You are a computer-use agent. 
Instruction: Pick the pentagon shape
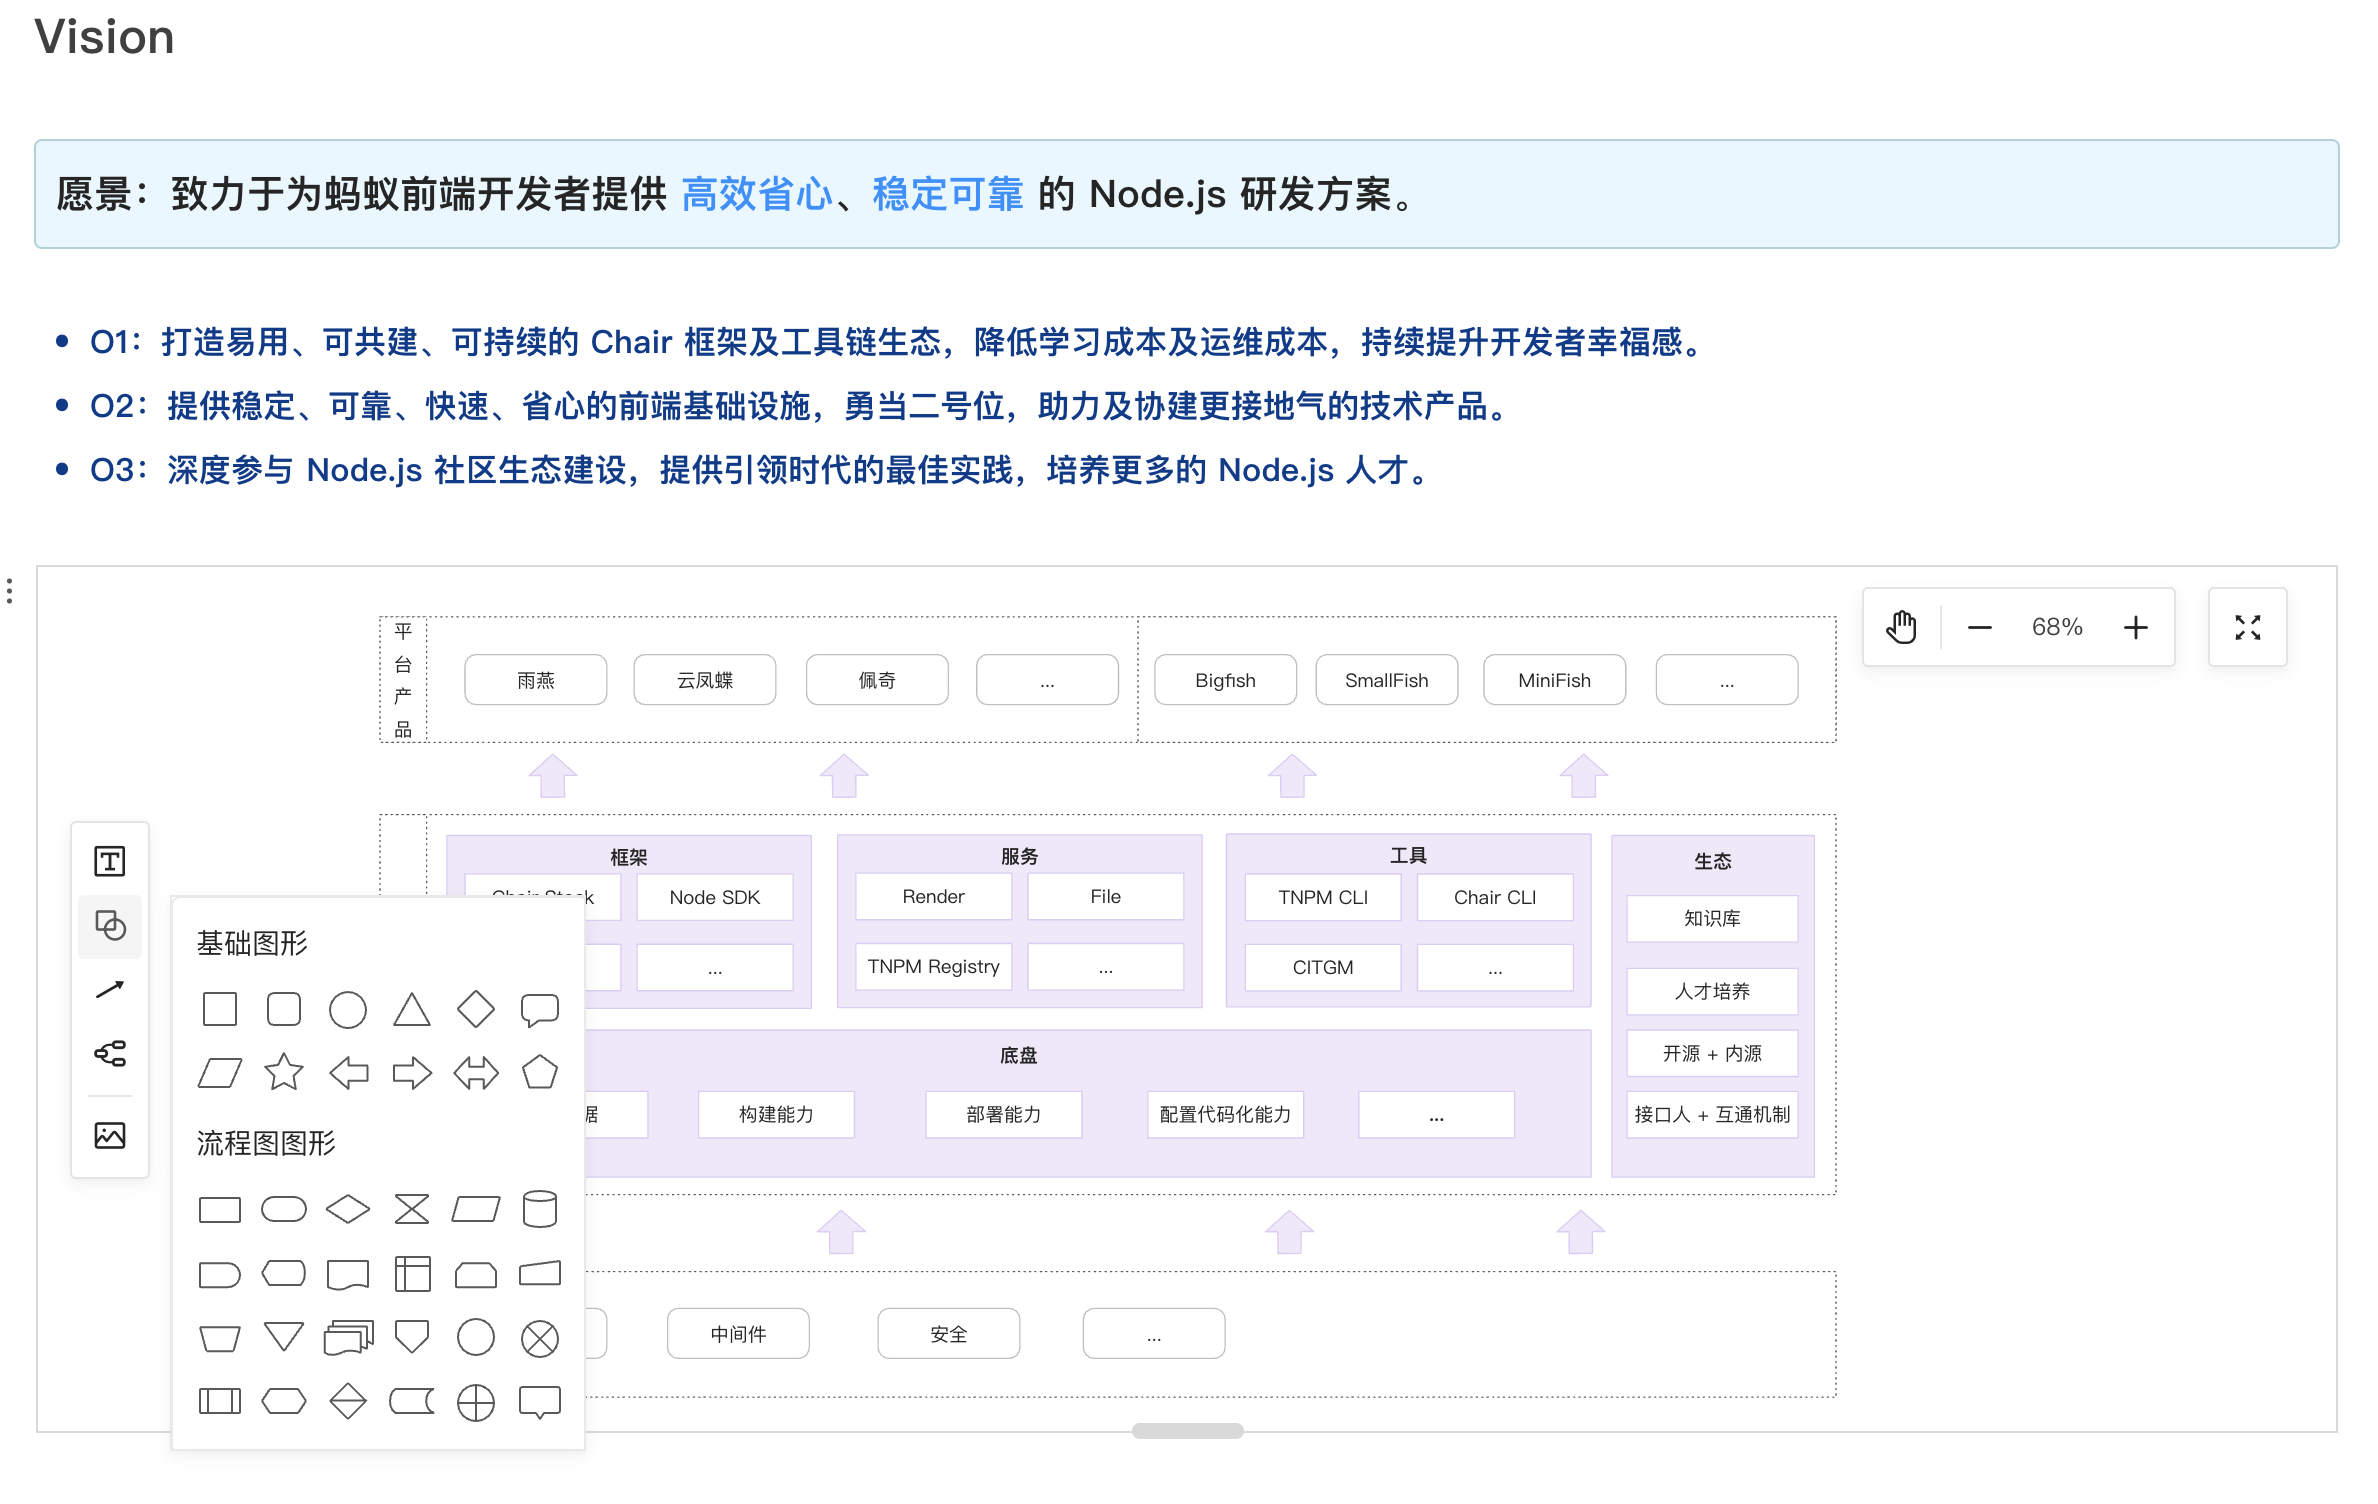coord(540,1072)
